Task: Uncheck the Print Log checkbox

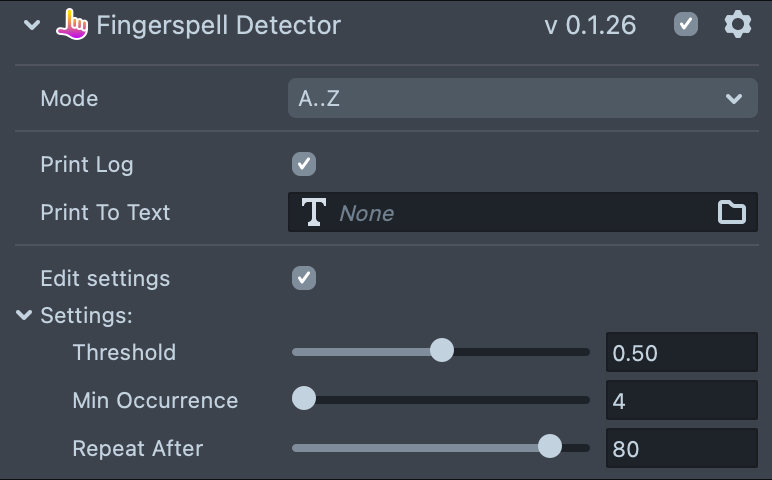Action: [304, 164]
